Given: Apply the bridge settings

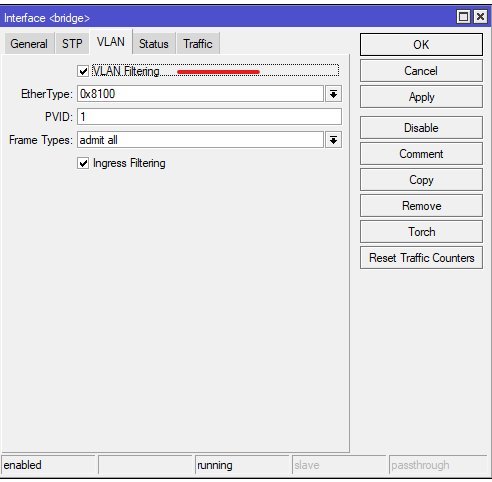Looking at the screenshot, I should [x=421, y=97].
